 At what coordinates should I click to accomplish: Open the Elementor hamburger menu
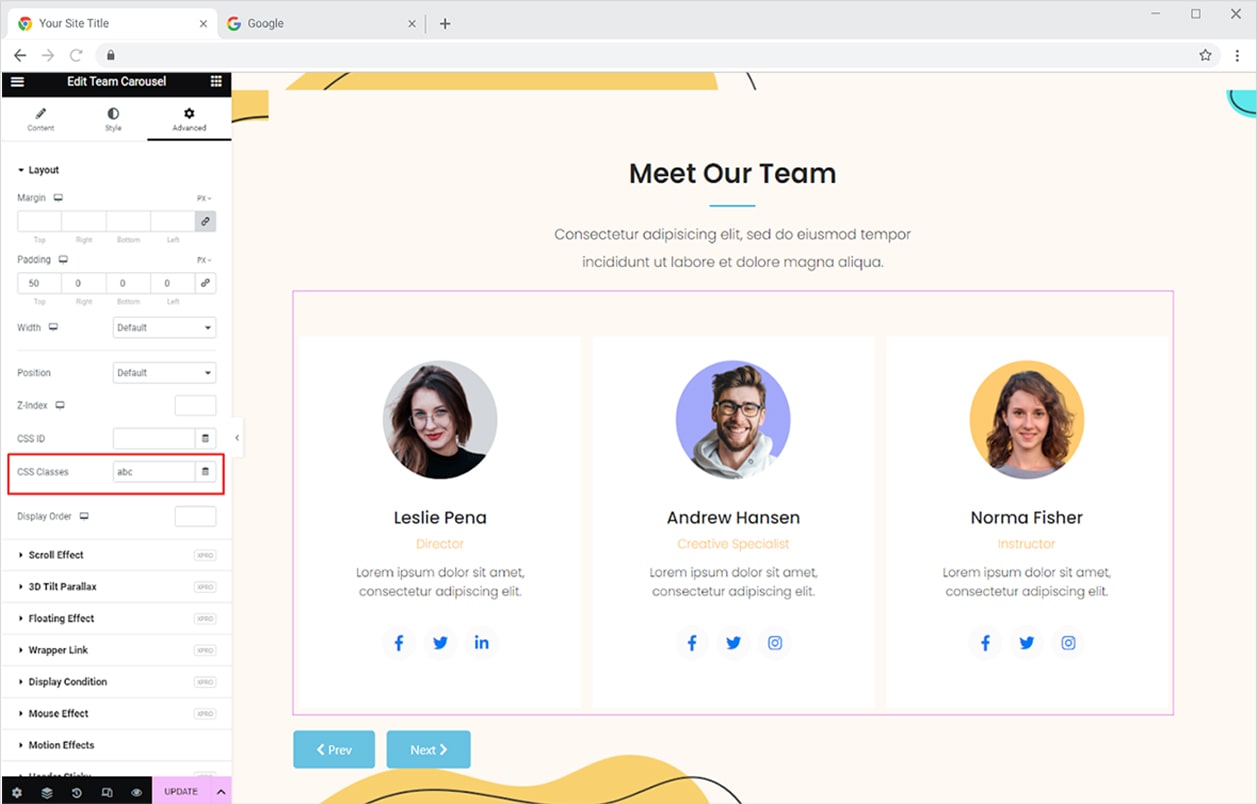(17, 81)
